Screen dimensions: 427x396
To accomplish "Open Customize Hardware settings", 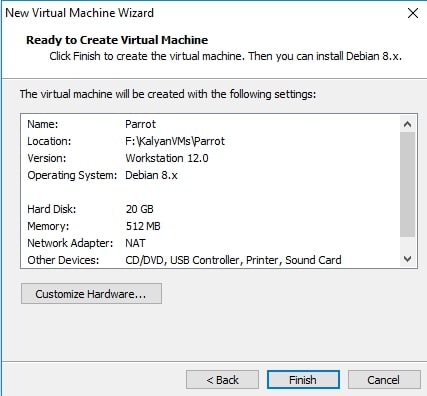I will point(91,294).
